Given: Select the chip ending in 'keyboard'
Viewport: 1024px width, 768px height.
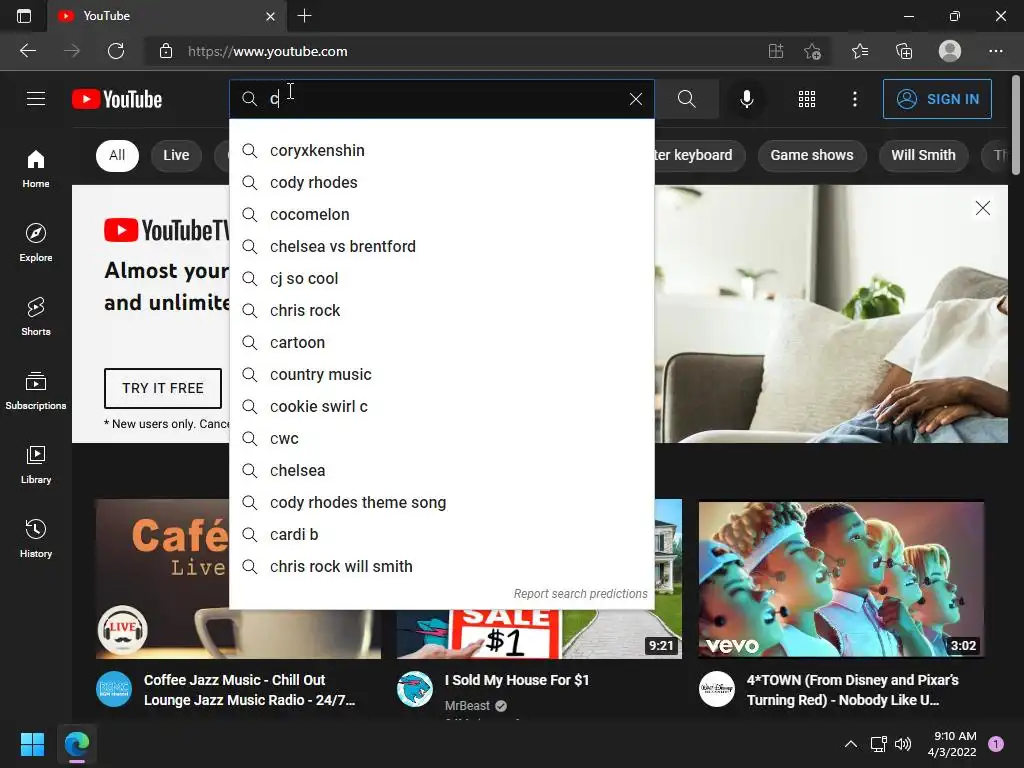Looking at the screenshot, I should tap(699, 155).
